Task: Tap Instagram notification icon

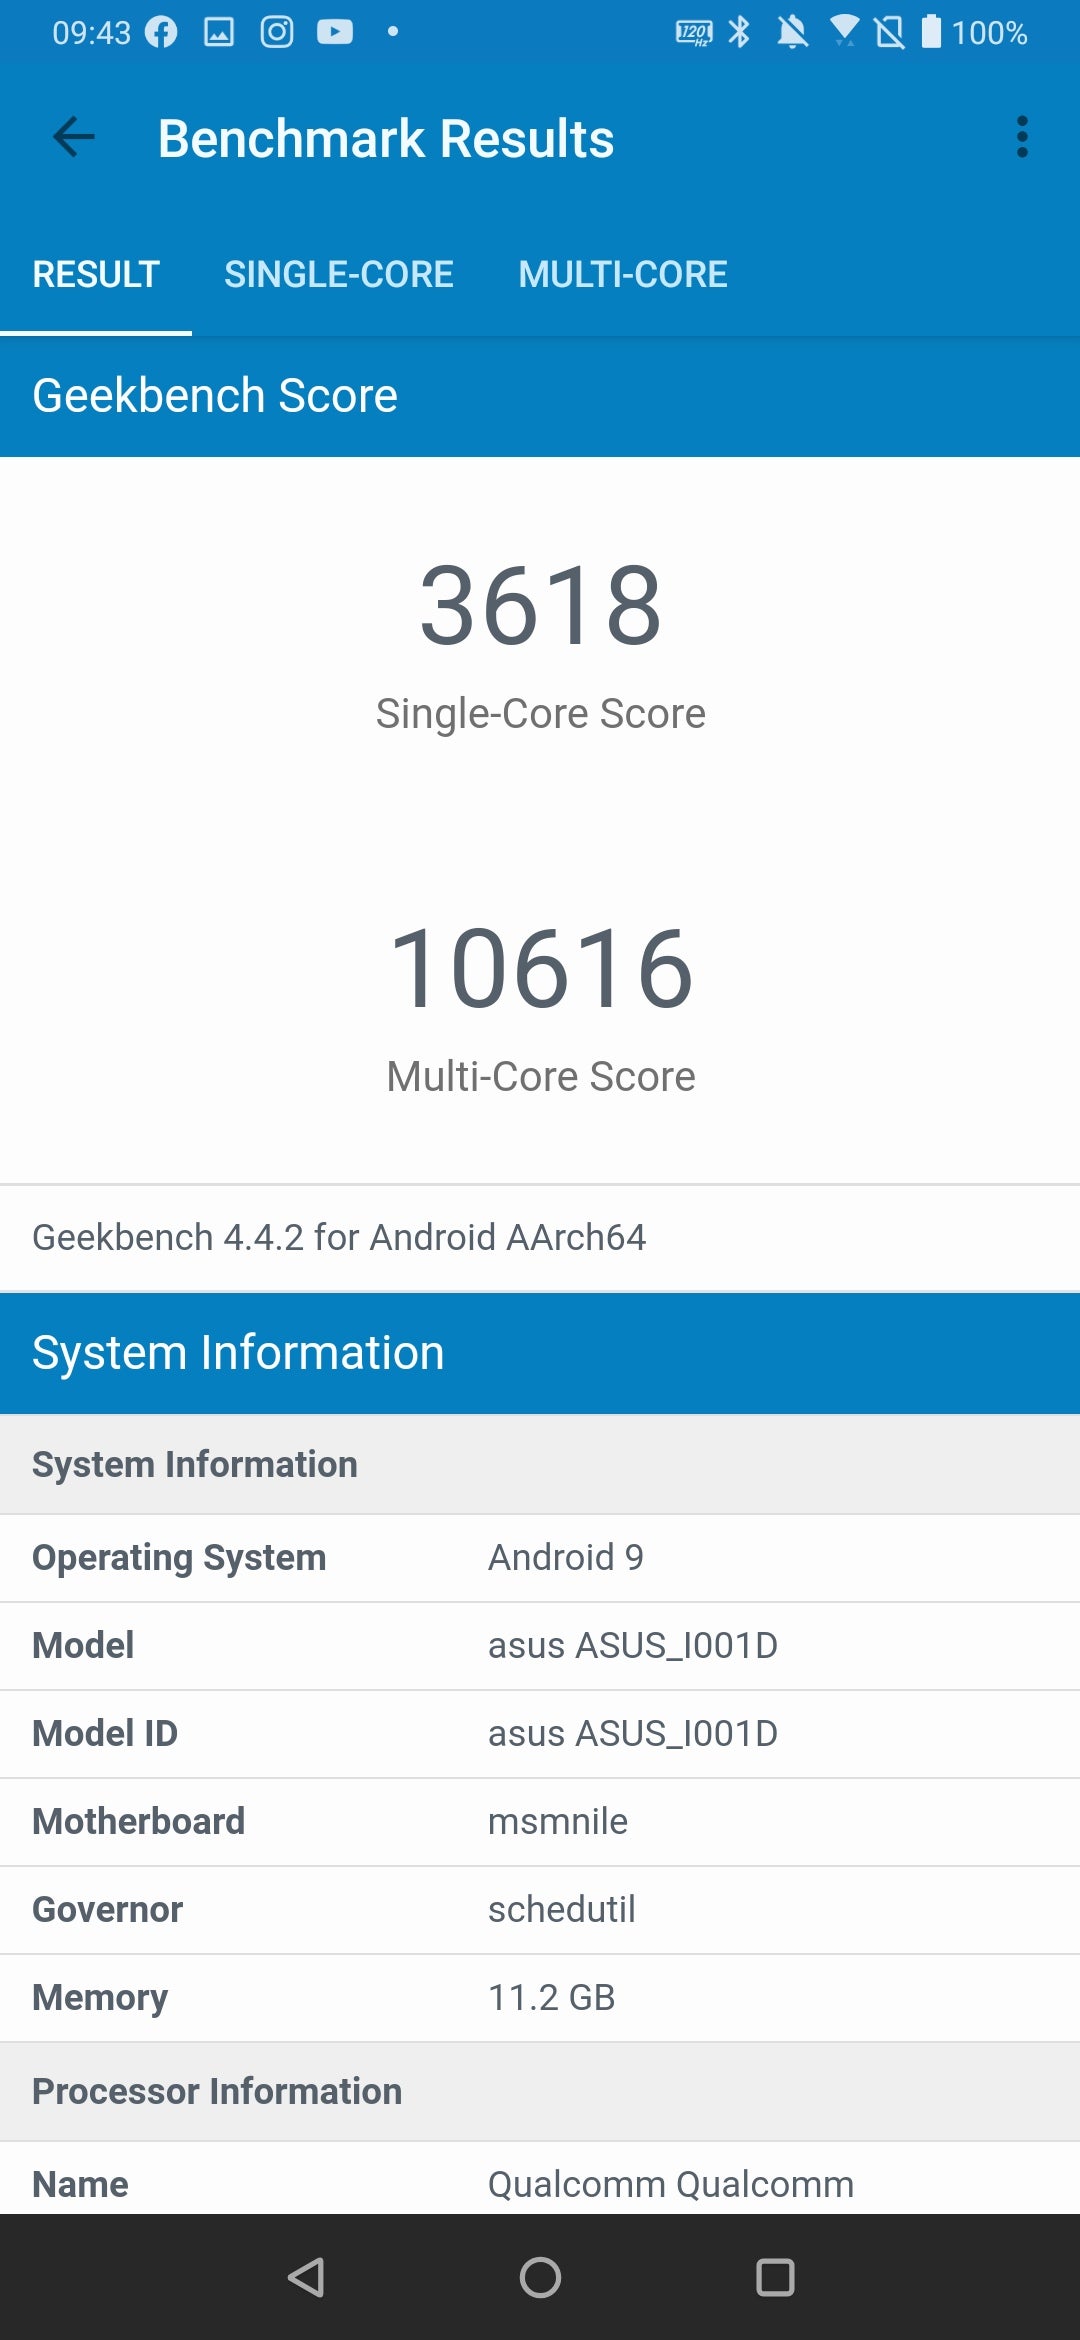Action: pos(277,32)
